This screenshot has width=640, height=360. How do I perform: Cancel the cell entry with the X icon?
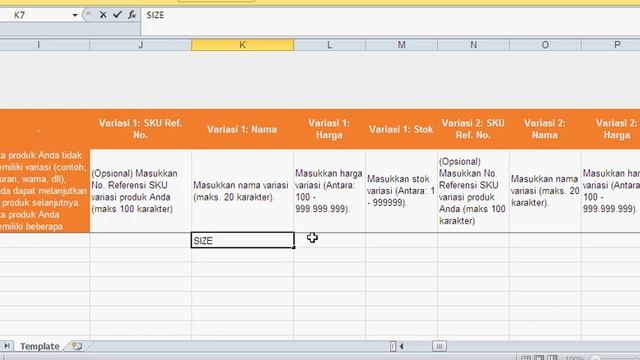(x=103, y=15)
